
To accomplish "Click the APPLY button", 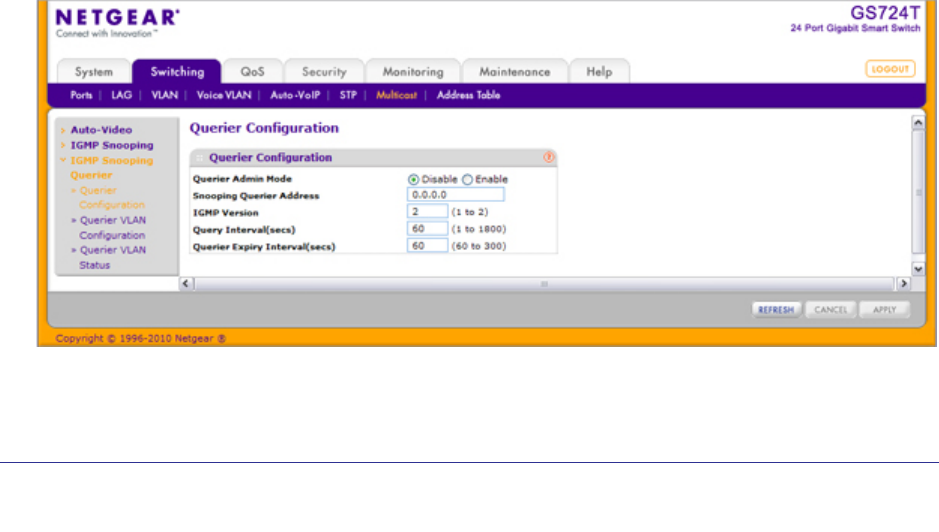I will (x=884, y=310).
